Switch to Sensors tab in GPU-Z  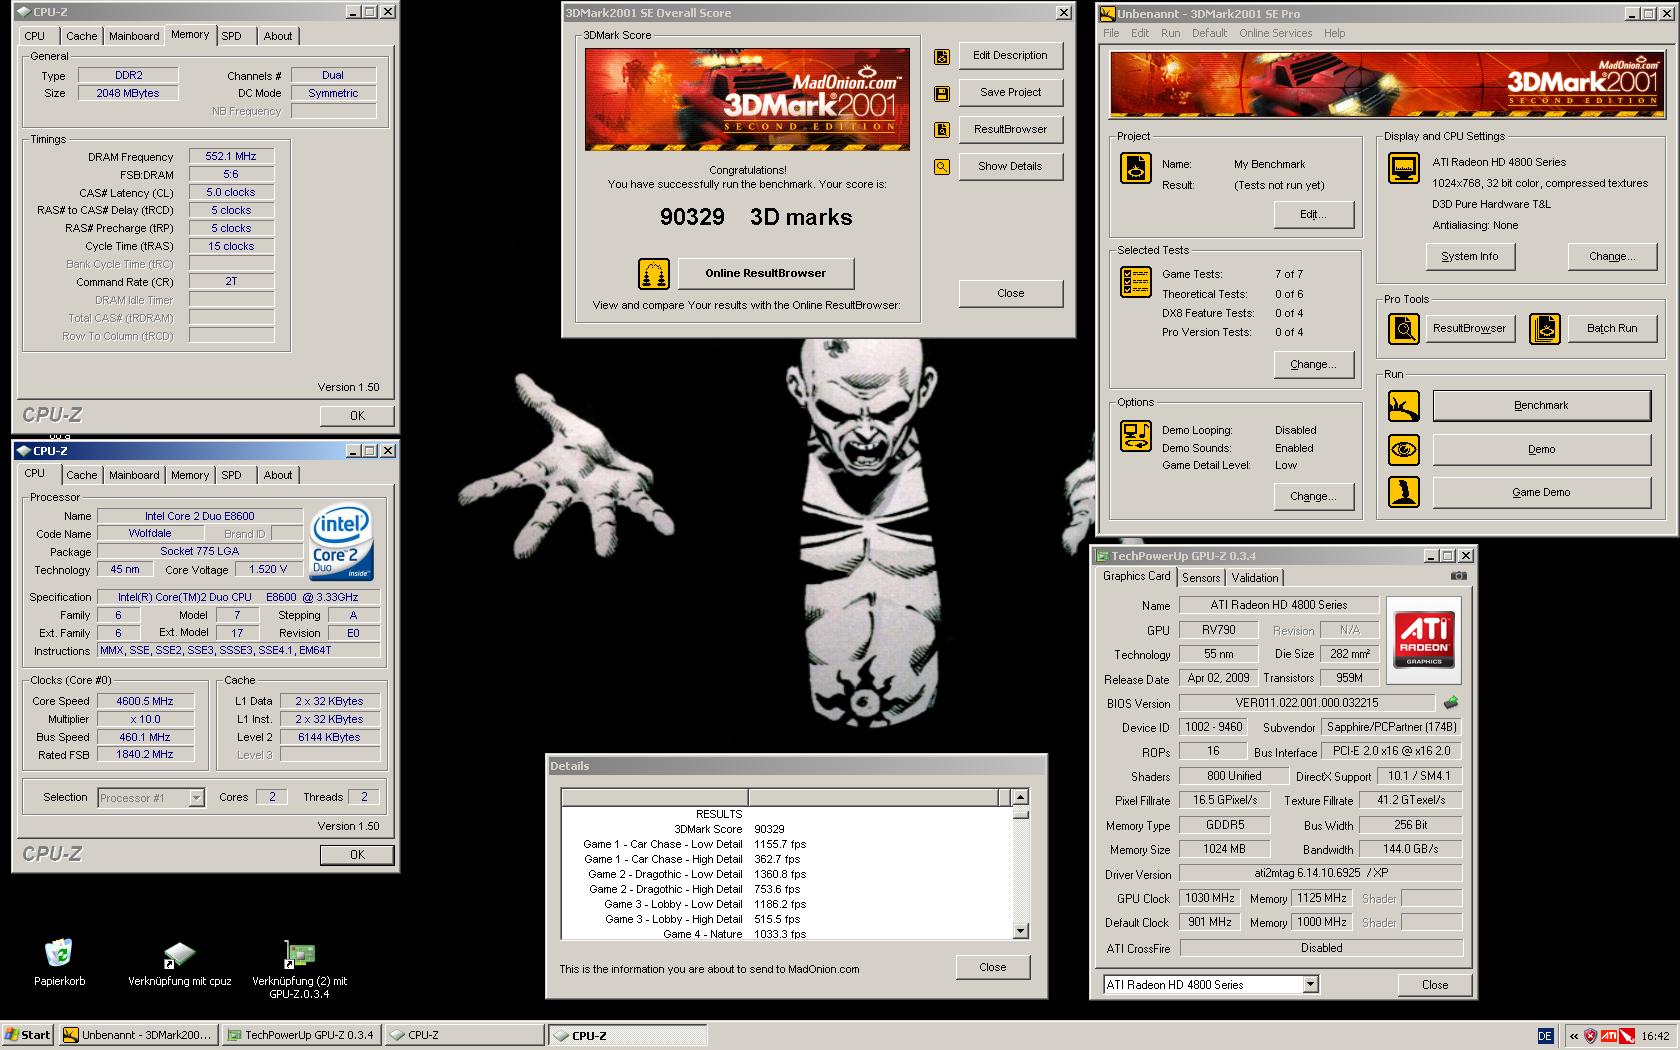(1200, 578)
